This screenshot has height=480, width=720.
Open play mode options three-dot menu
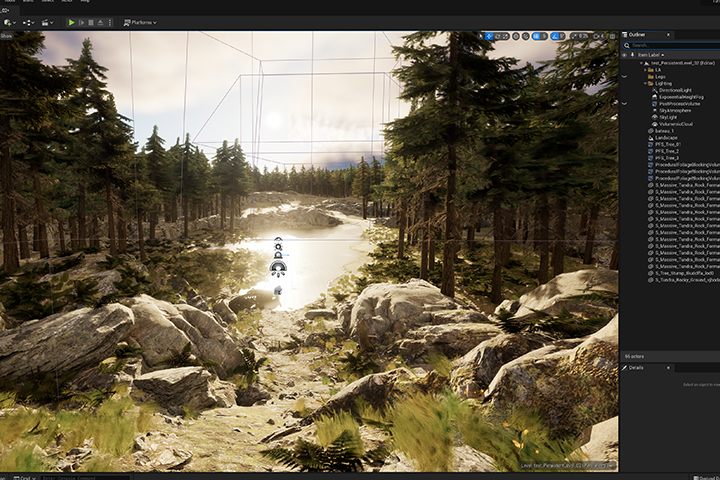coord(110,23)
